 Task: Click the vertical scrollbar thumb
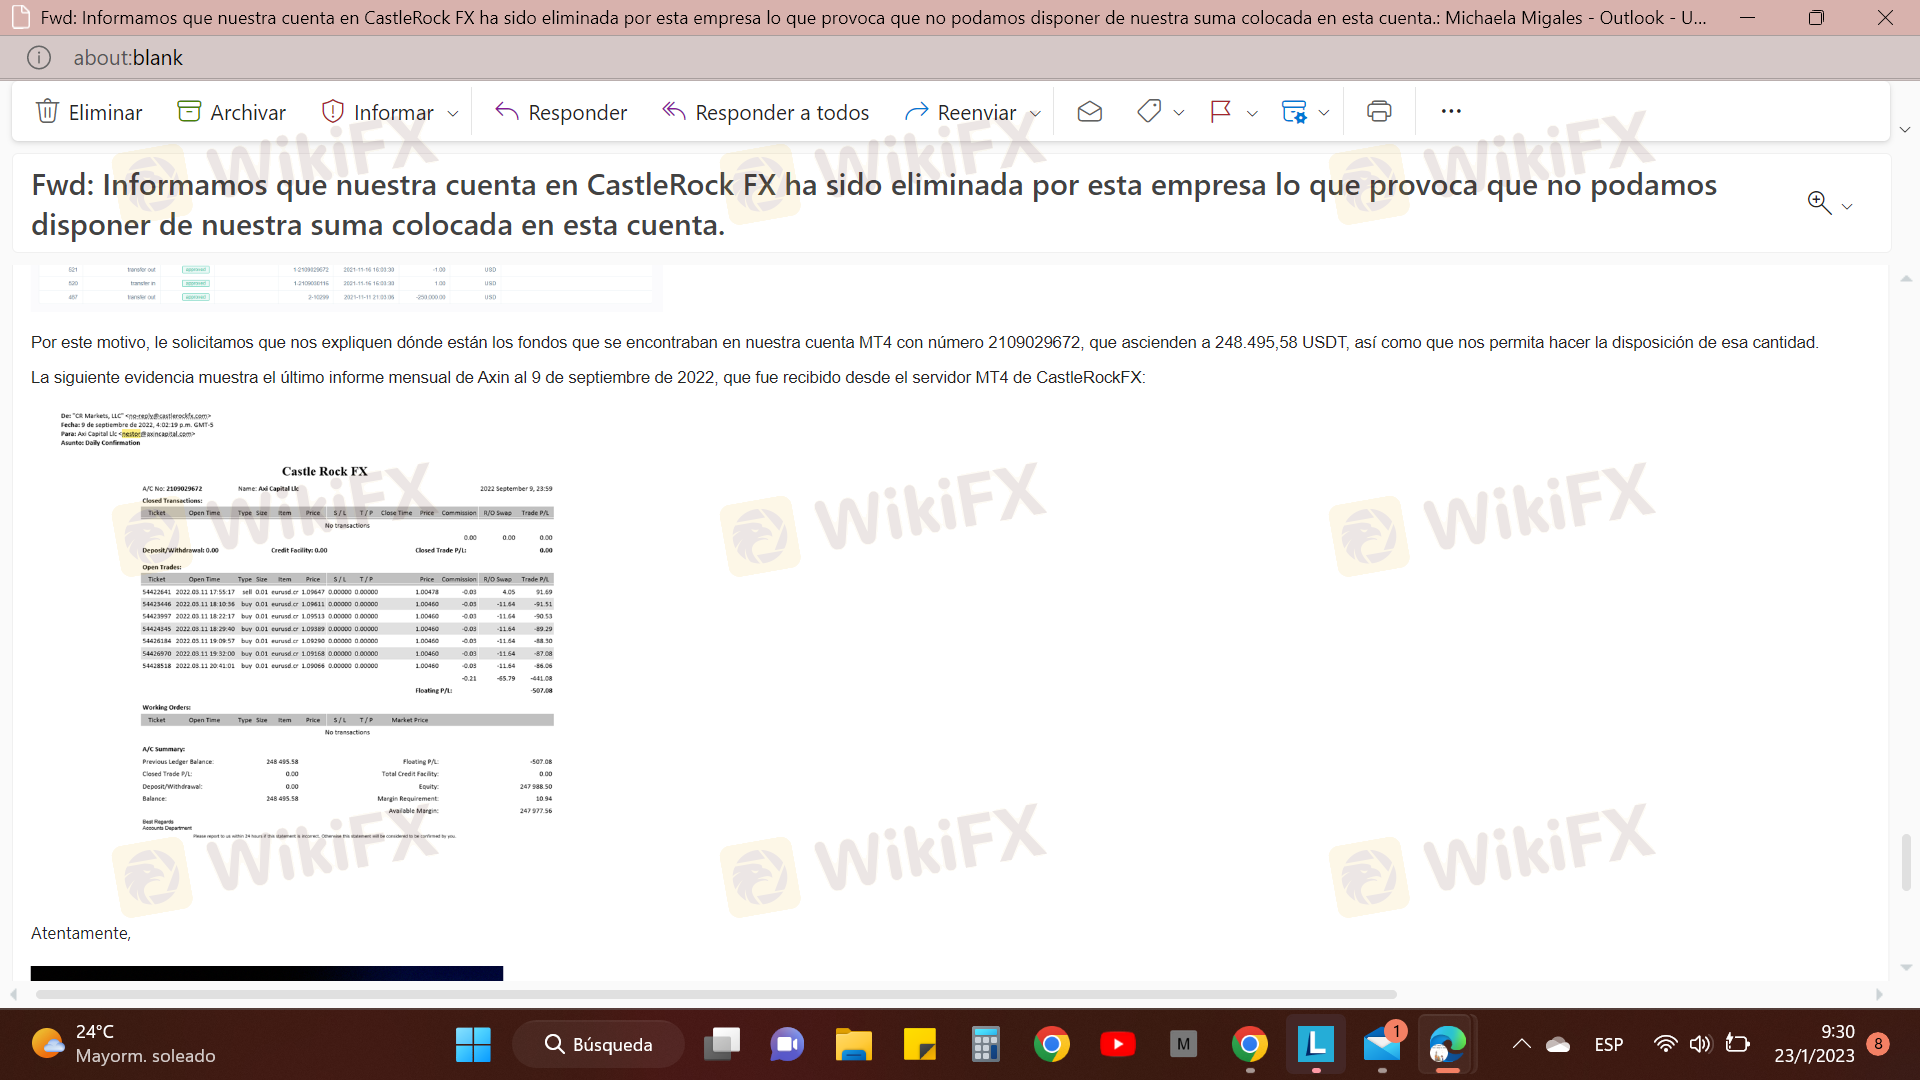tap(1906, 862)
